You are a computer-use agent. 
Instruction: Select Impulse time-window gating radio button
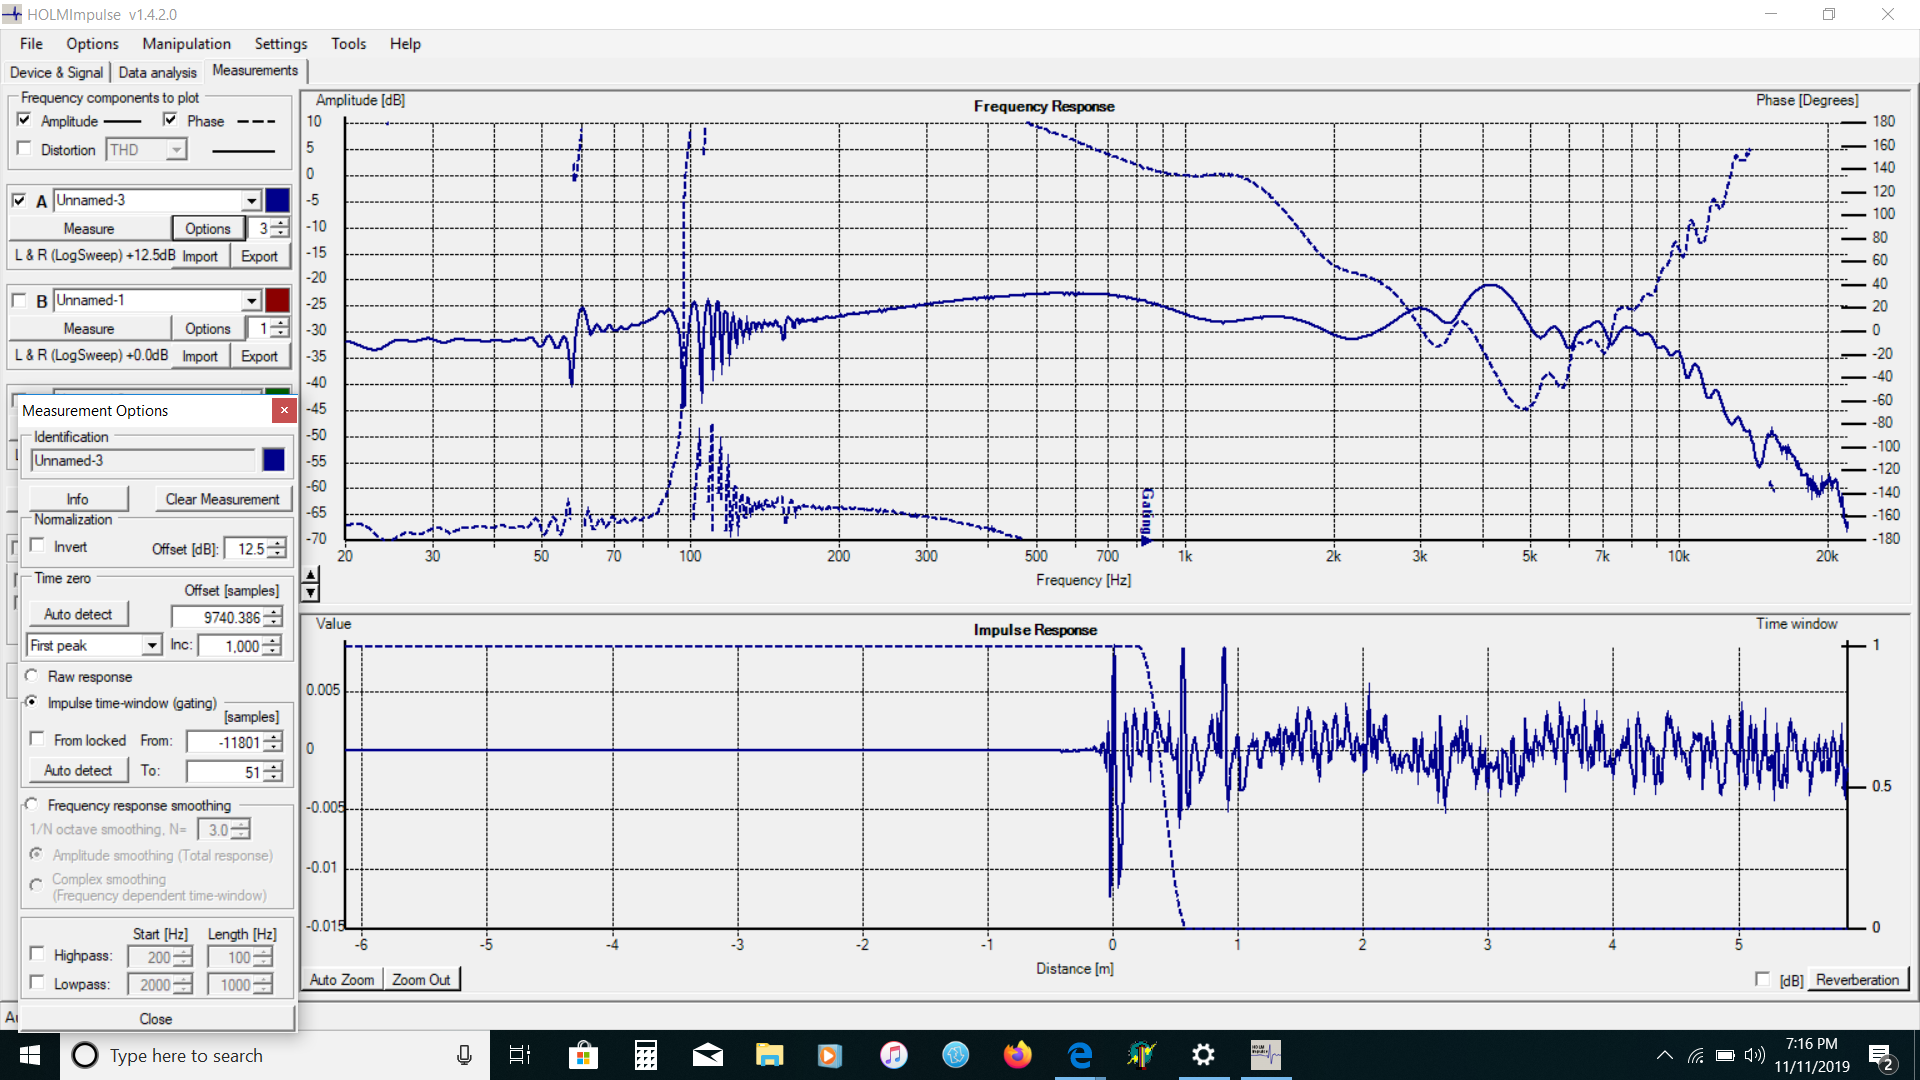pos(32,703)
